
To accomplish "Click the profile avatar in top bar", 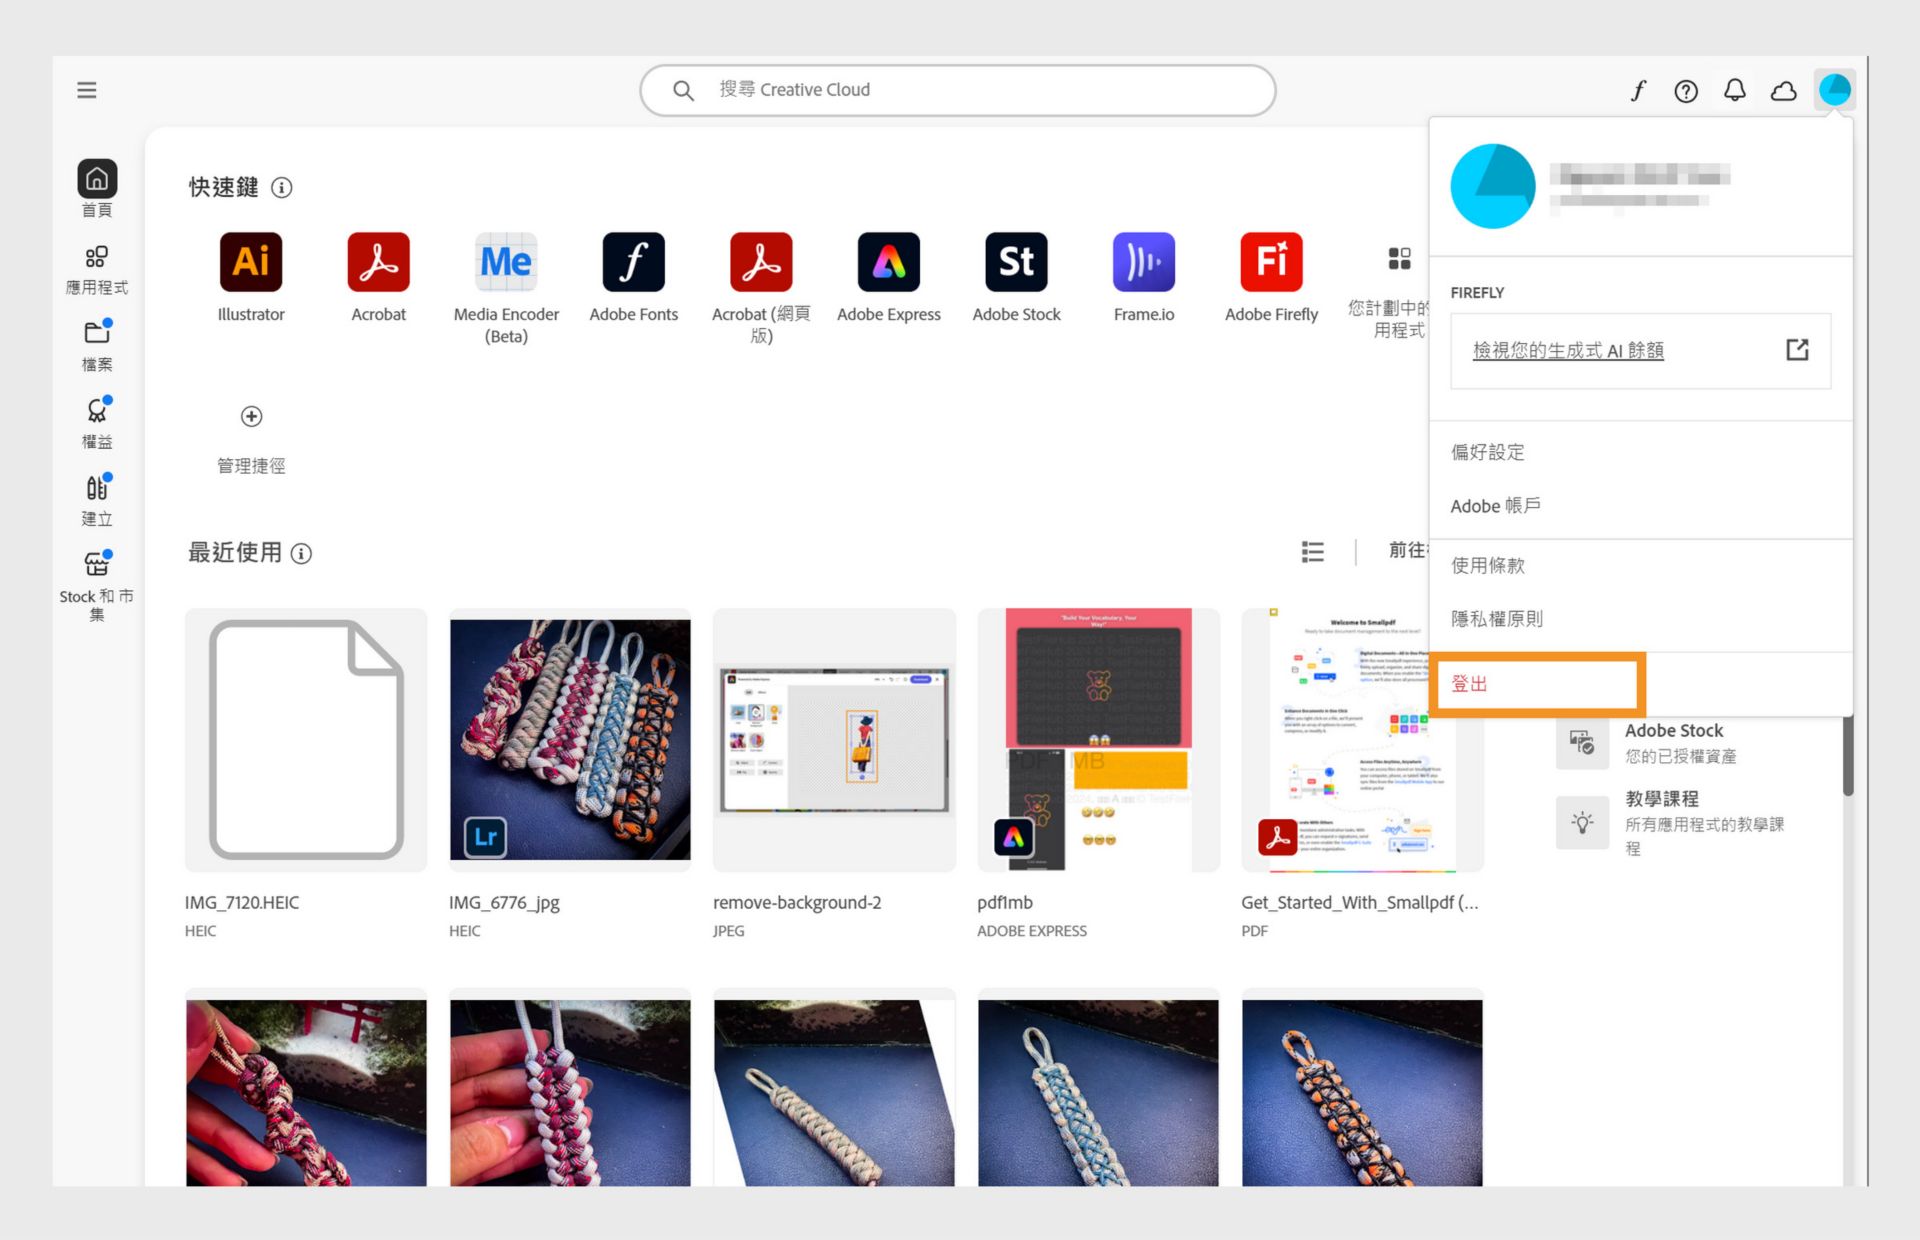I will (1835, 90).
